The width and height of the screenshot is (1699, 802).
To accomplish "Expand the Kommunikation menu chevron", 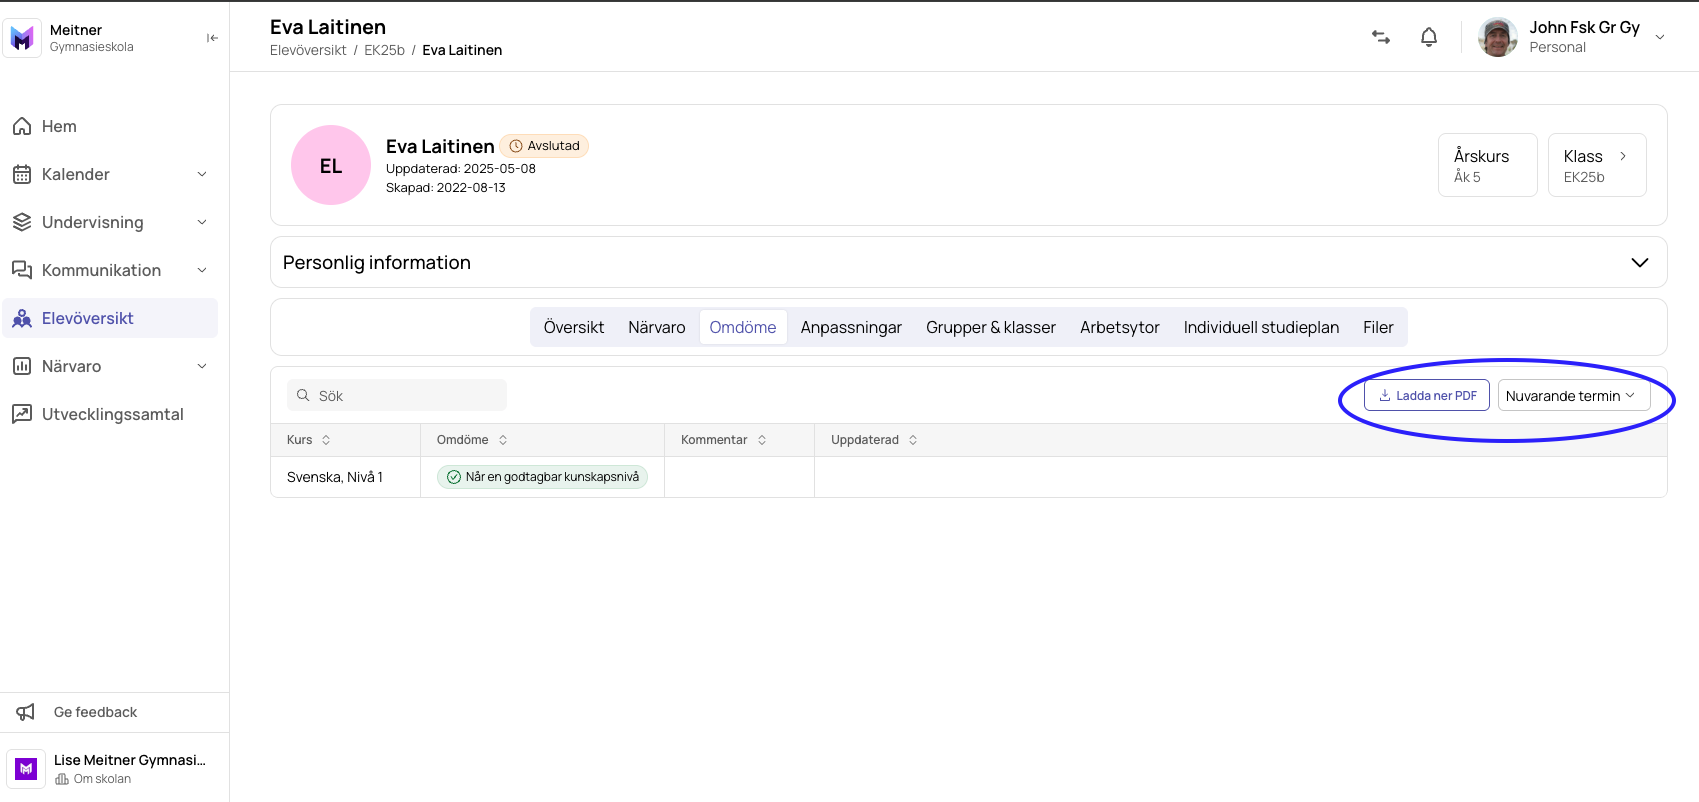I will (202, 270).
